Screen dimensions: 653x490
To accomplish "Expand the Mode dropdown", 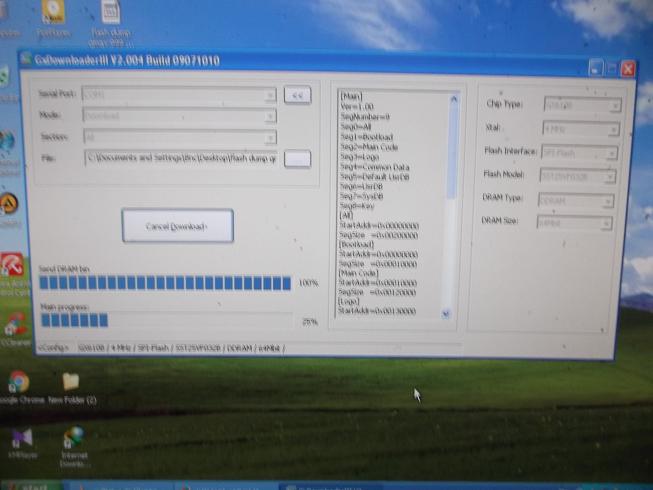I will coord(270,116).
